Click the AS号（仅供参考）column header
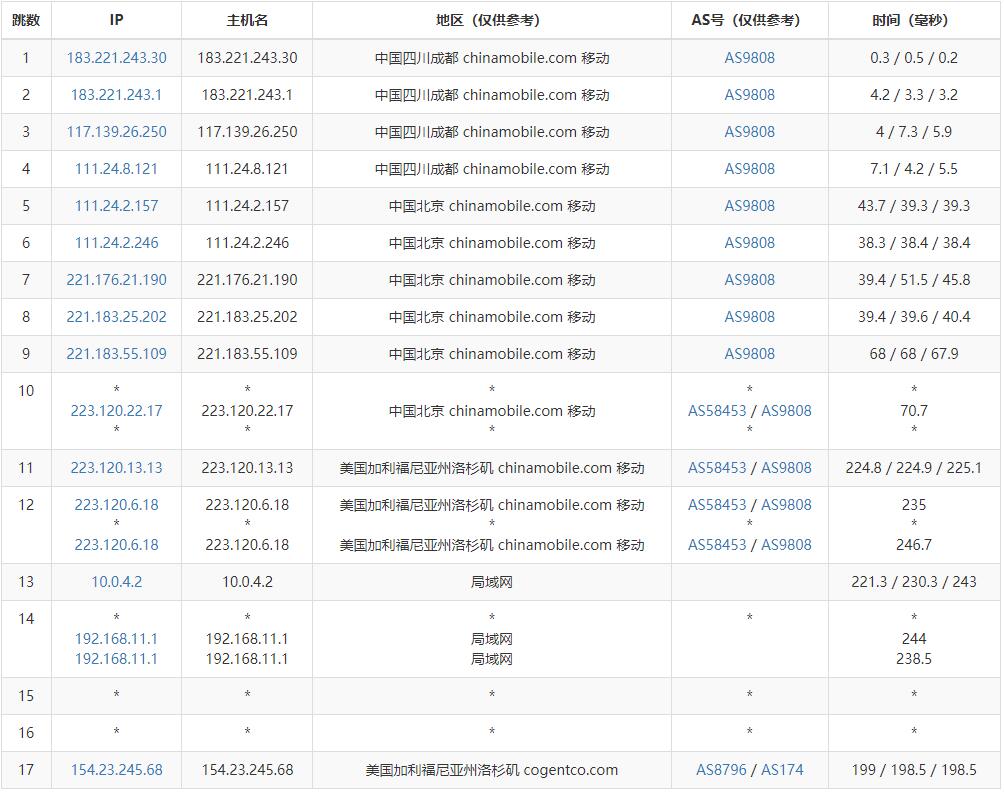 point(750,20)
